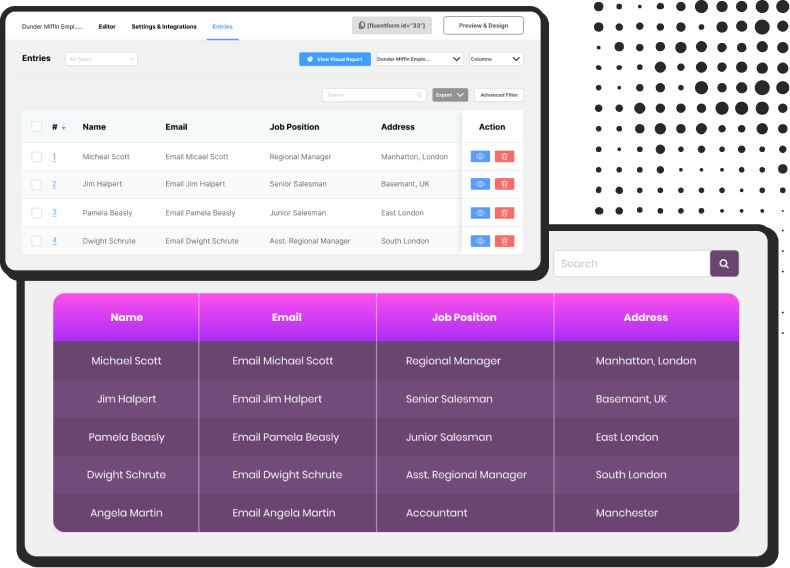The image size is (790, 568).
Task: Open entry number 1 link
Action: coord(54,157)
